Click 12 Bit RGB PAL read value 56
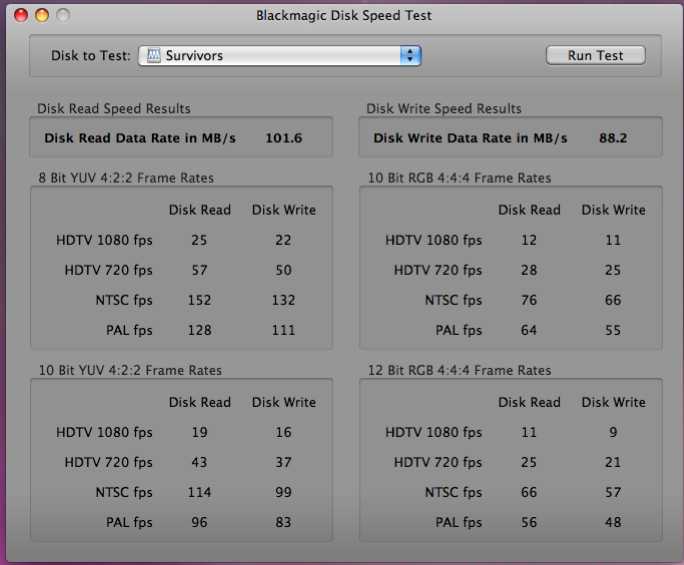The width and height of the screenshot is (684, 565). click(529, 523)
